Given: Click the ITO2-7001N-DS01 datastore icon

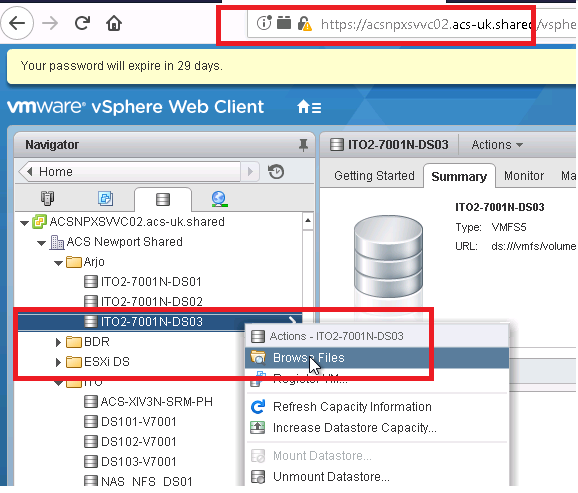Looking at the screenshot, I should [90, 282].
